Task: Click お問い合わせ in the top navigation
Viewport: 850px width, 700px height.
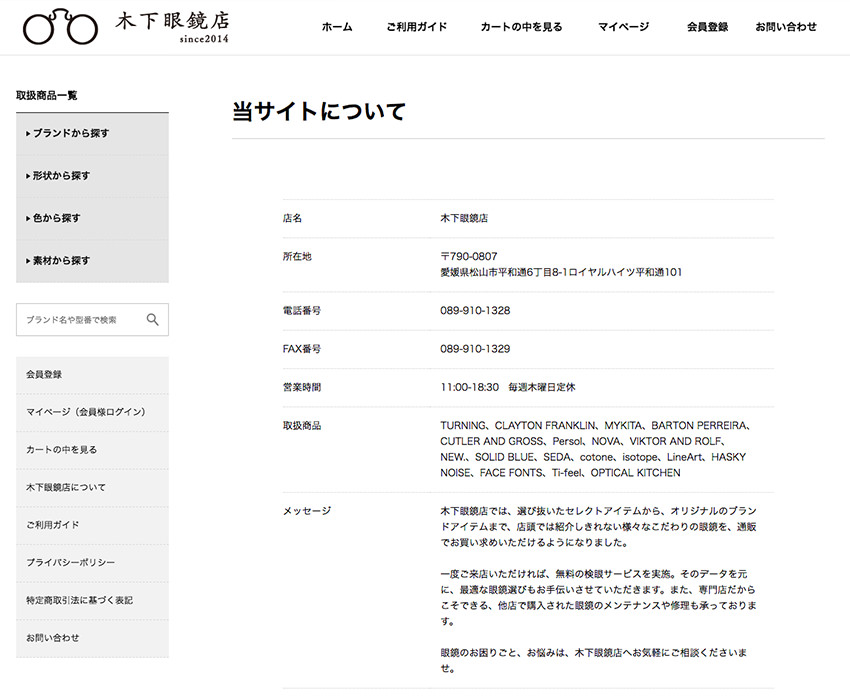Action: coord(786,27)
